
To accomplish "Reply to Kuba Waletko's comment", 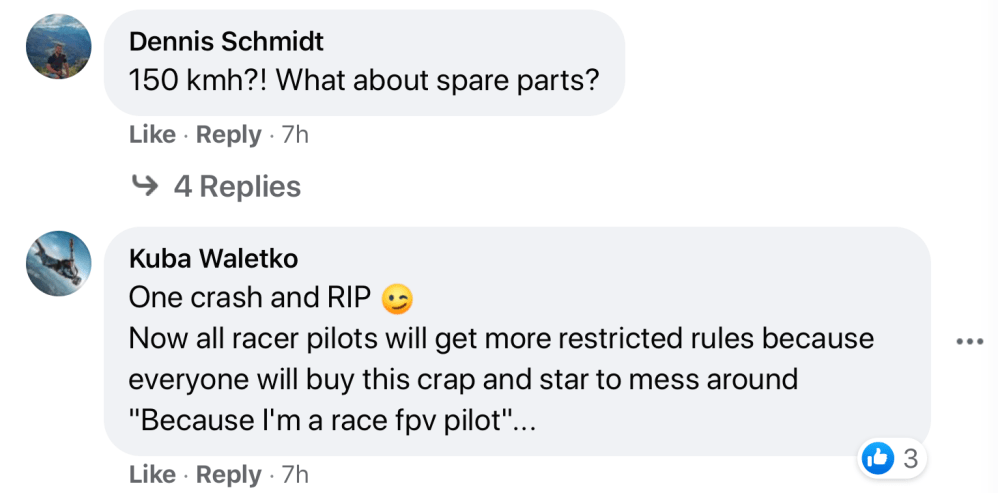I will 228,474.
